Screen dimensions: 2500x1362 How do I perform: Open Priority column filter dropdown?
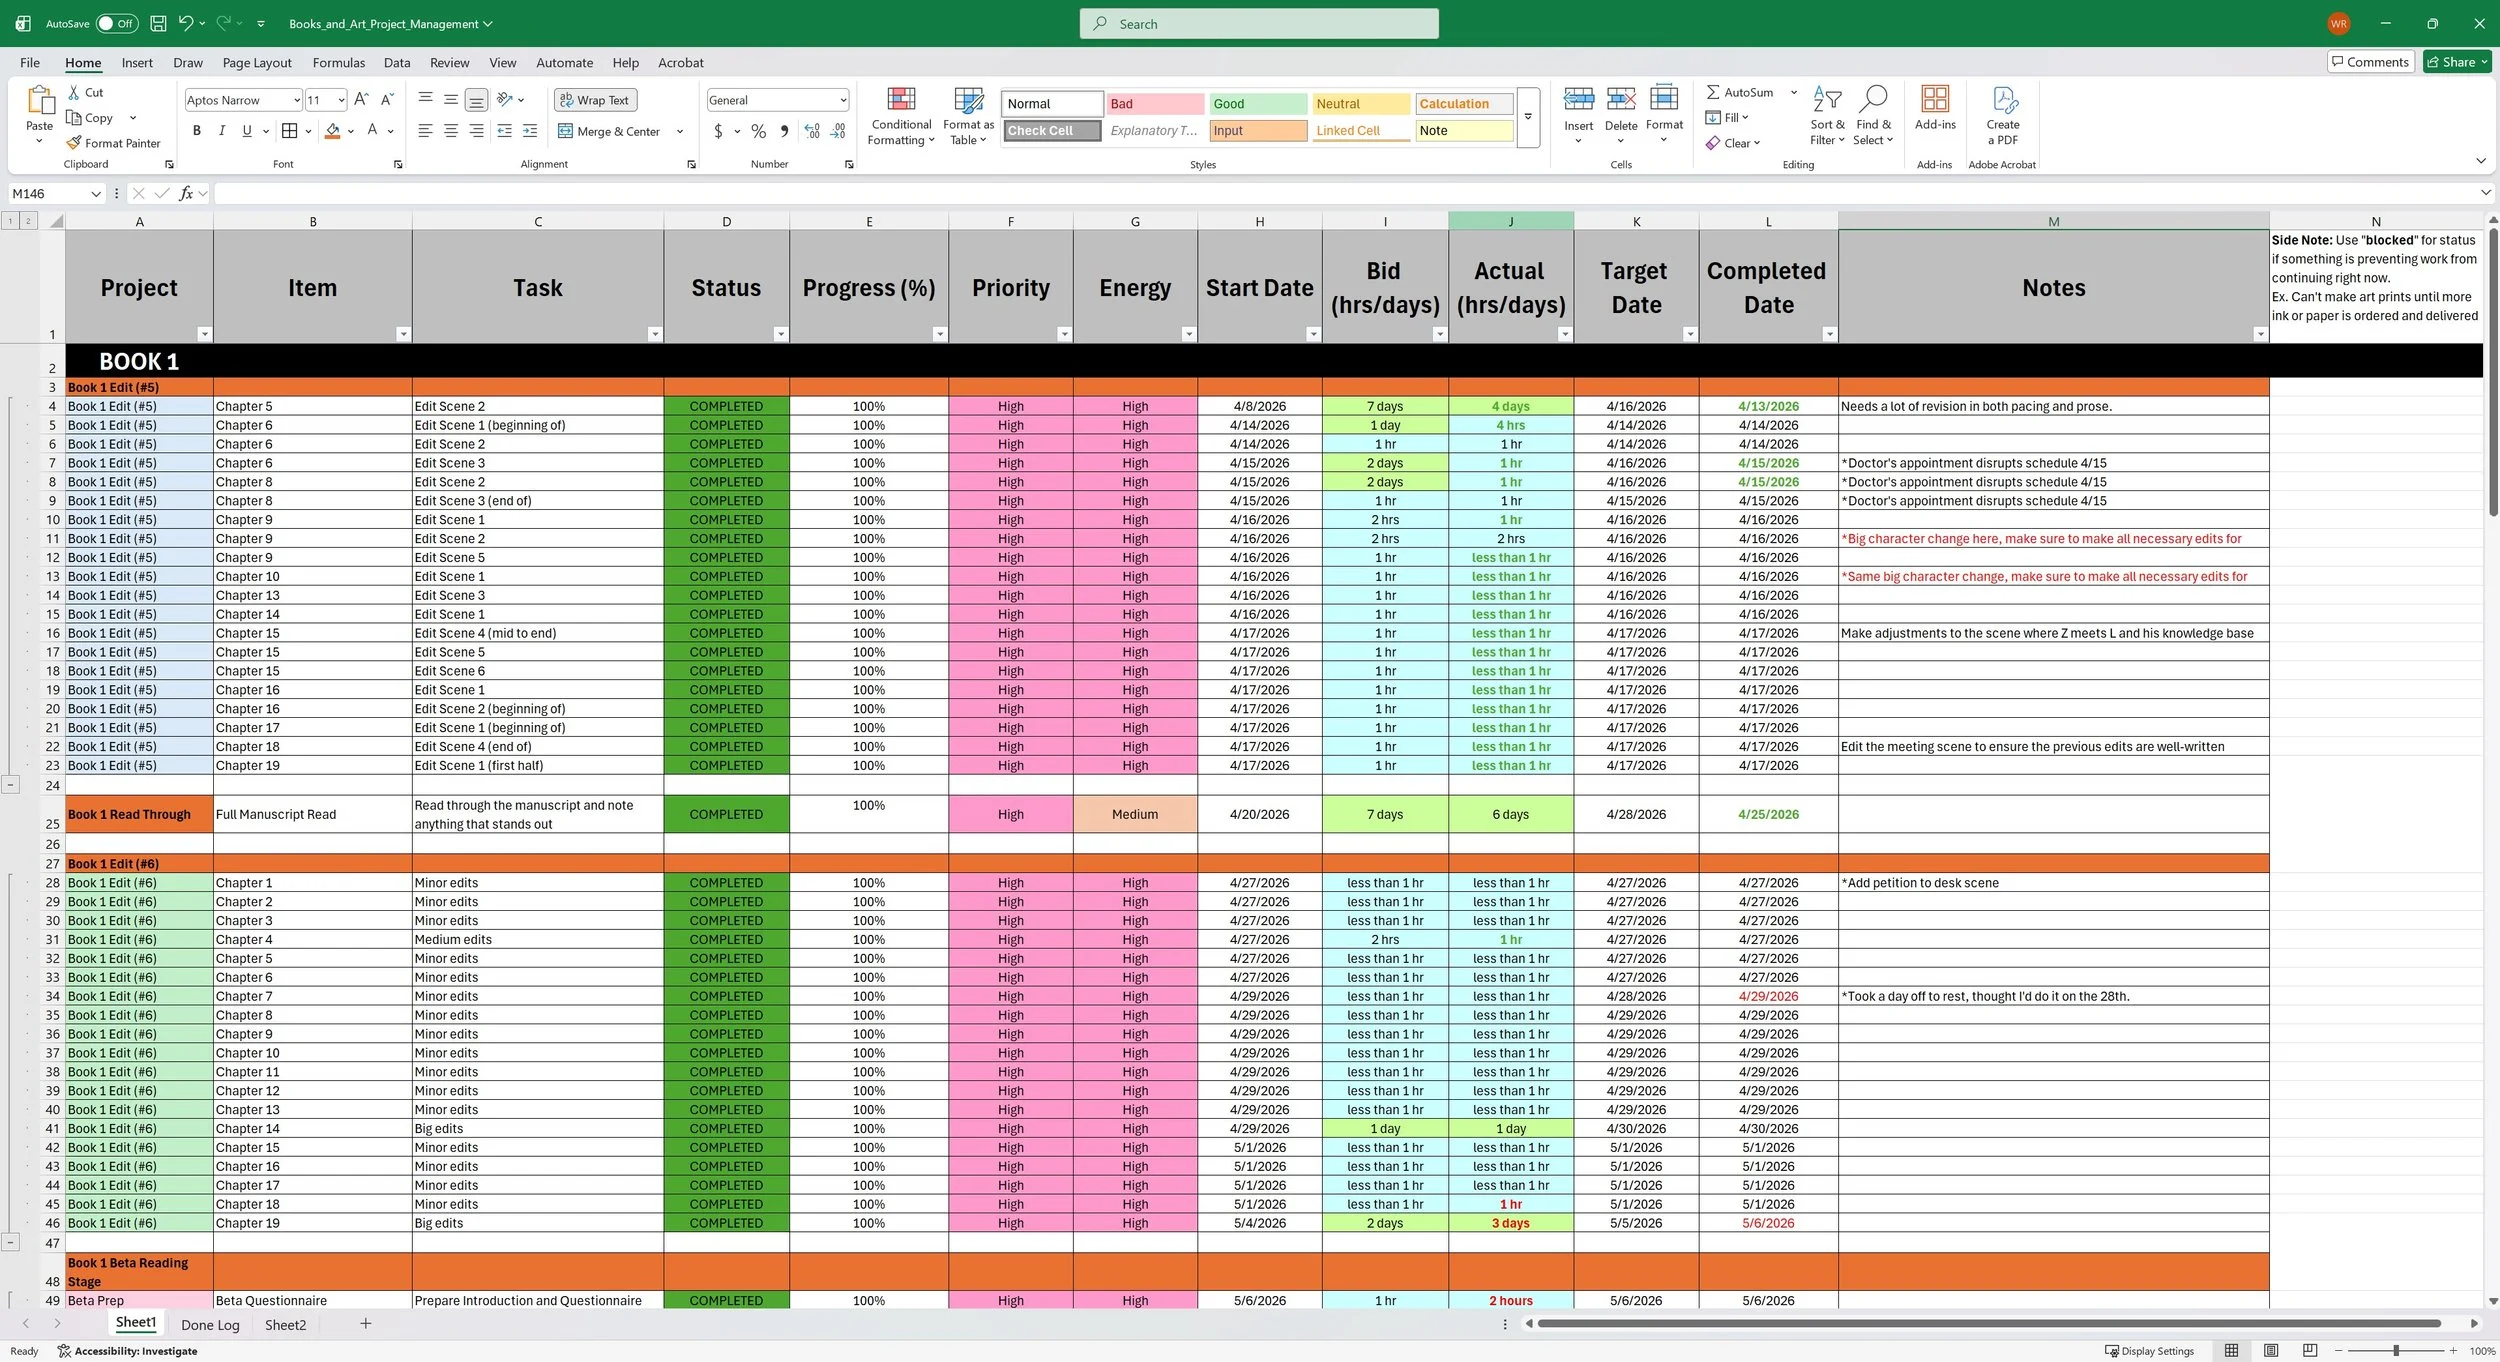click(x=1064, y=334)
